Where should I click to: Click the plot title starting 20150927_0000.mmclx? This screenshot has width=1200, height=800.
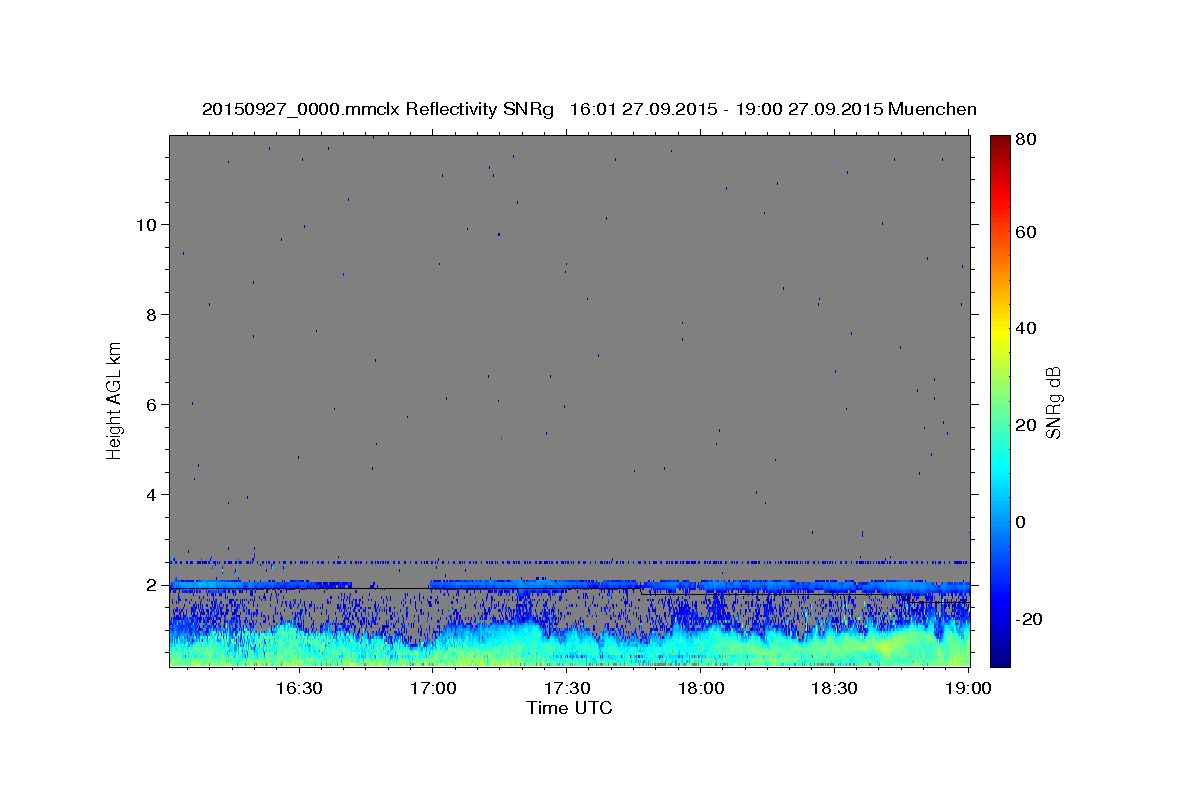pos(589,110)
